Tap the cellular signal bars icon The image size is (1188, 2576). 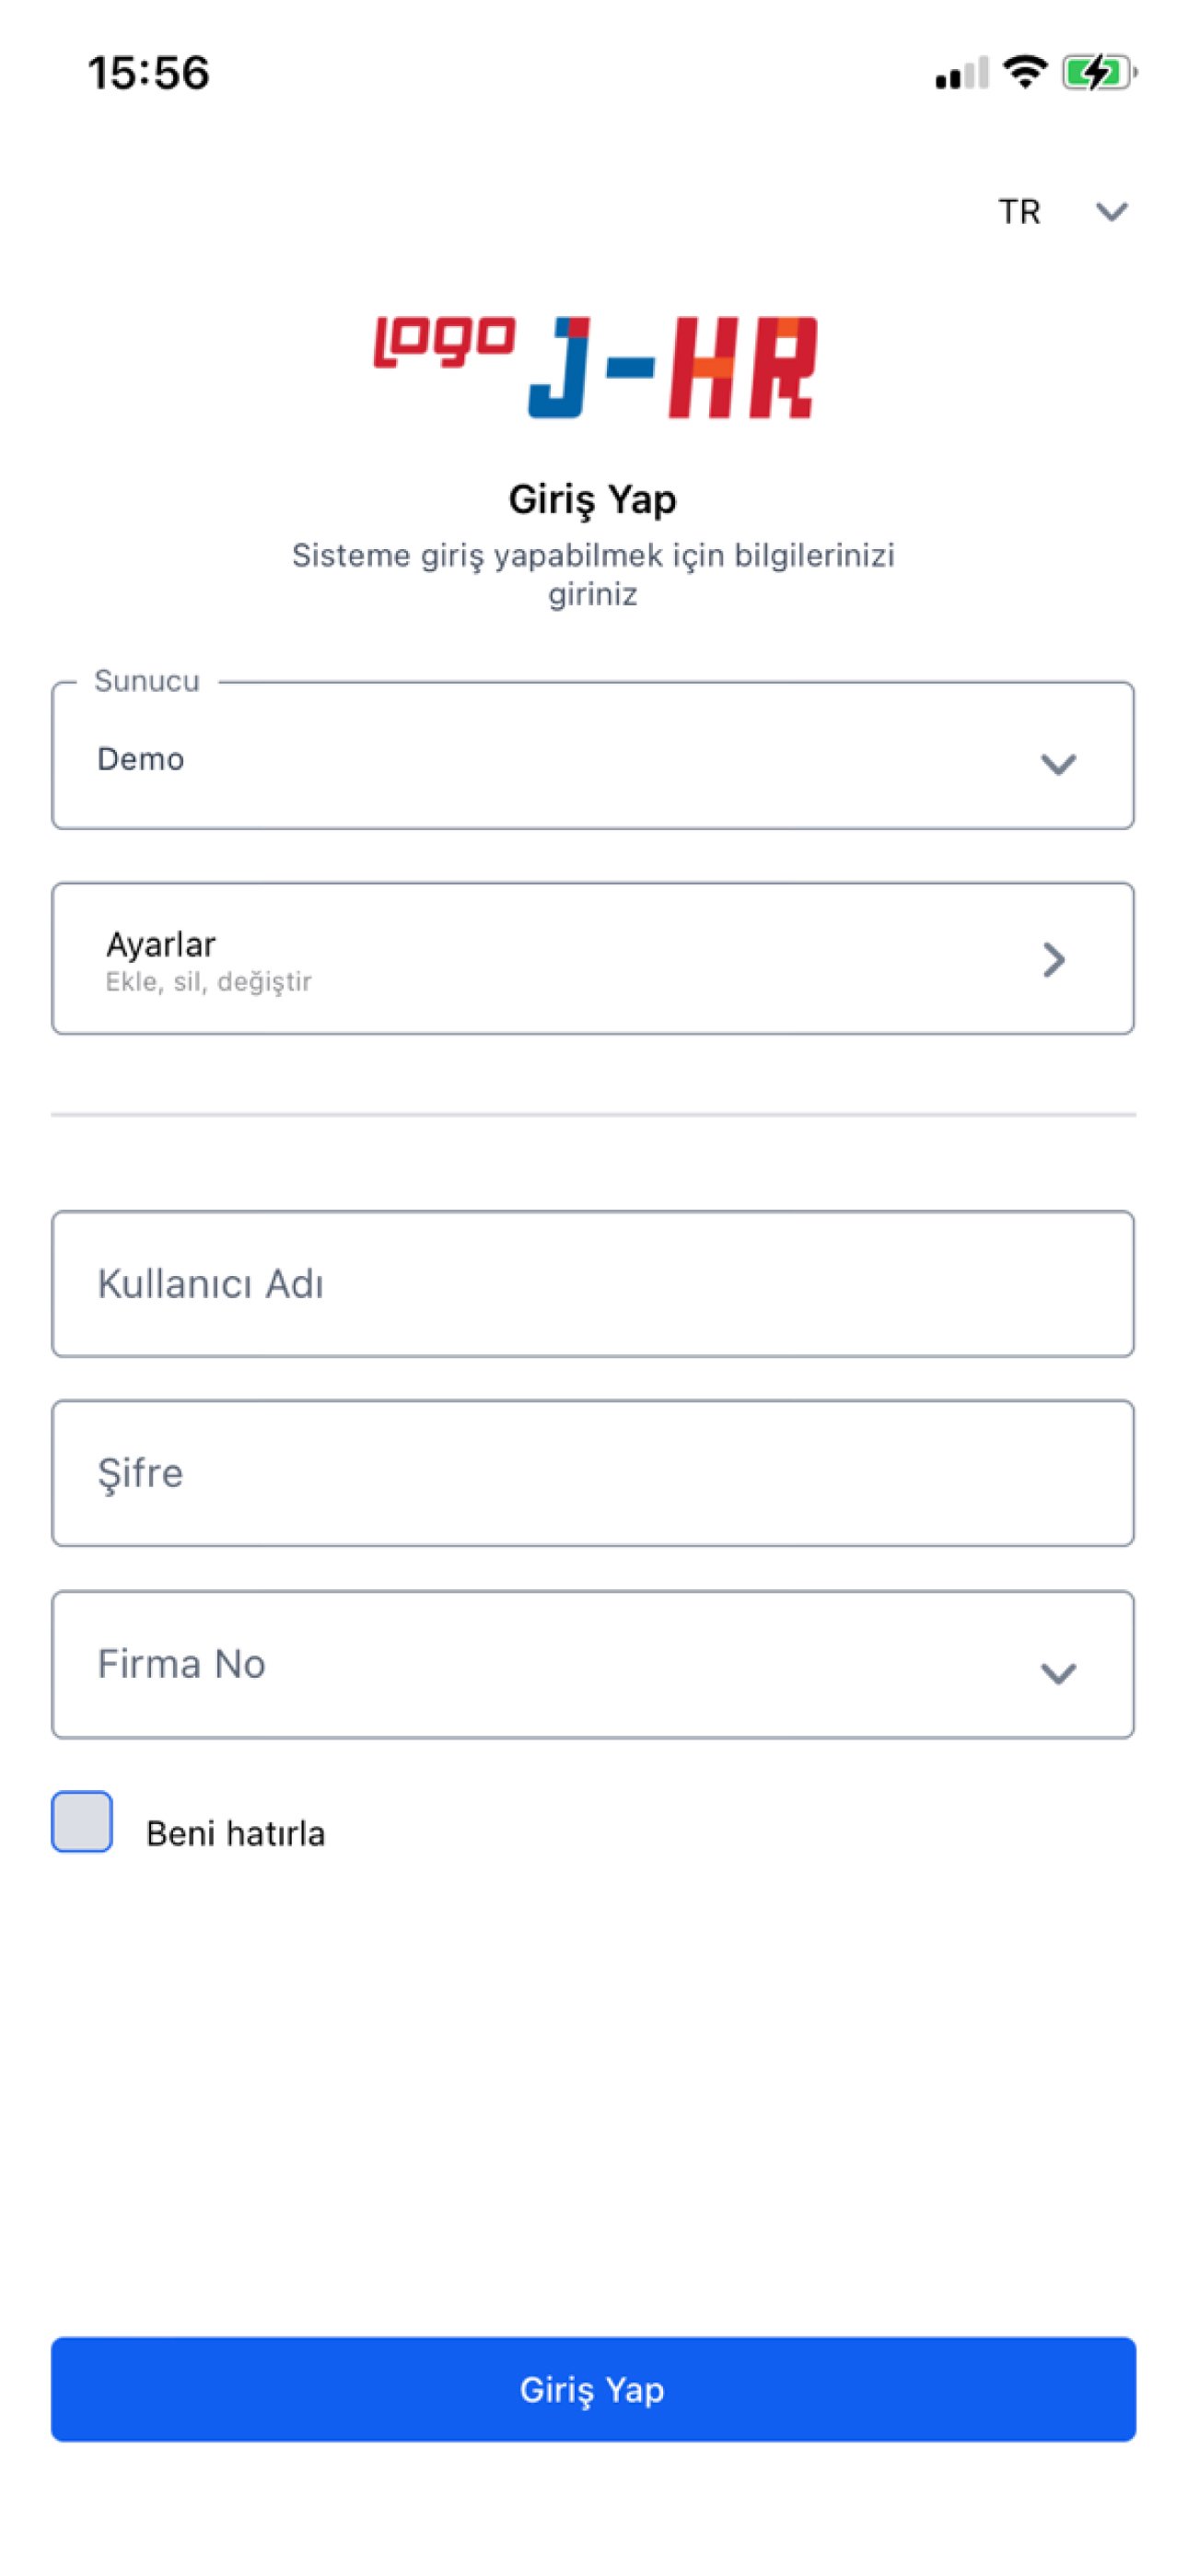tap(961, 74)
